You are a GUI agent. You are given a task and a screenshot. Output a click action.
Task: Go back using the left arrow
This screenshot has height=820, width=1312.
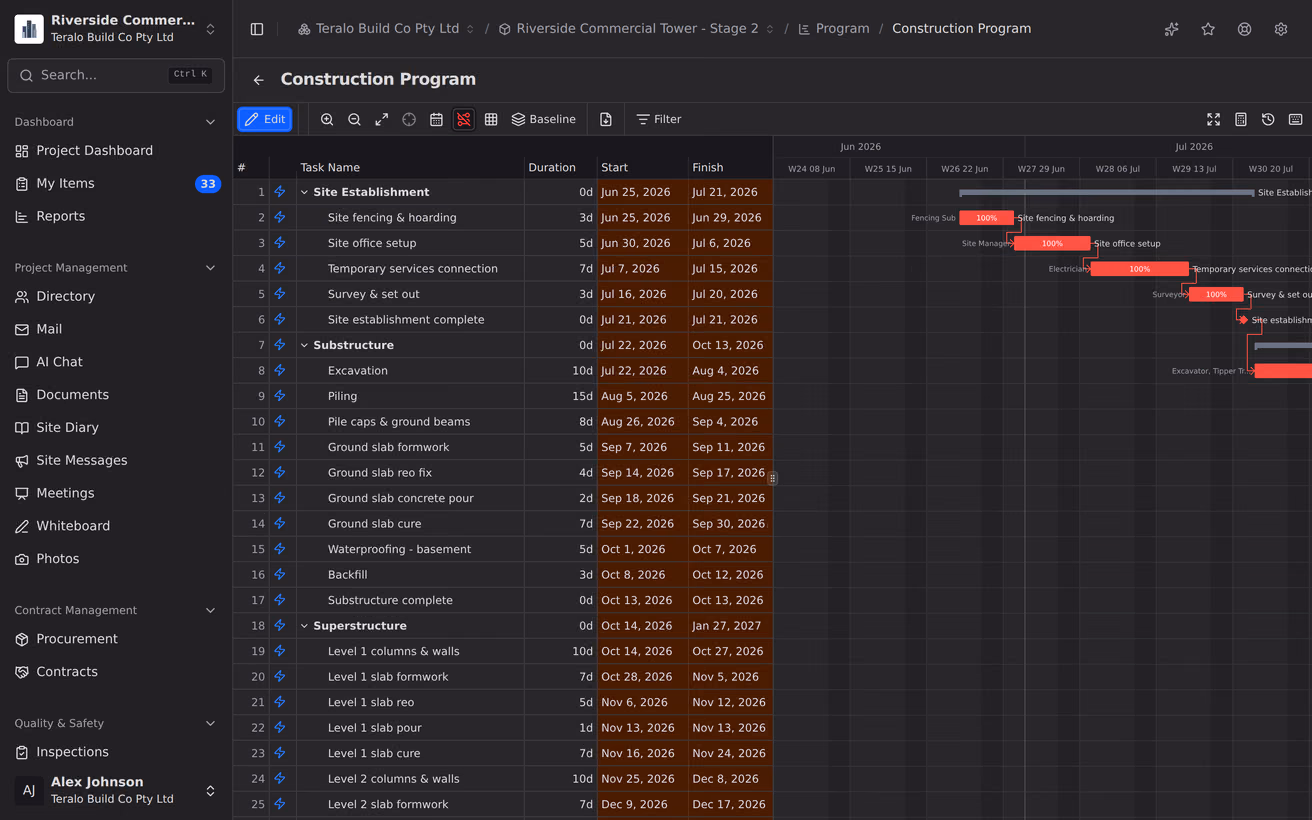click(259, 80)
